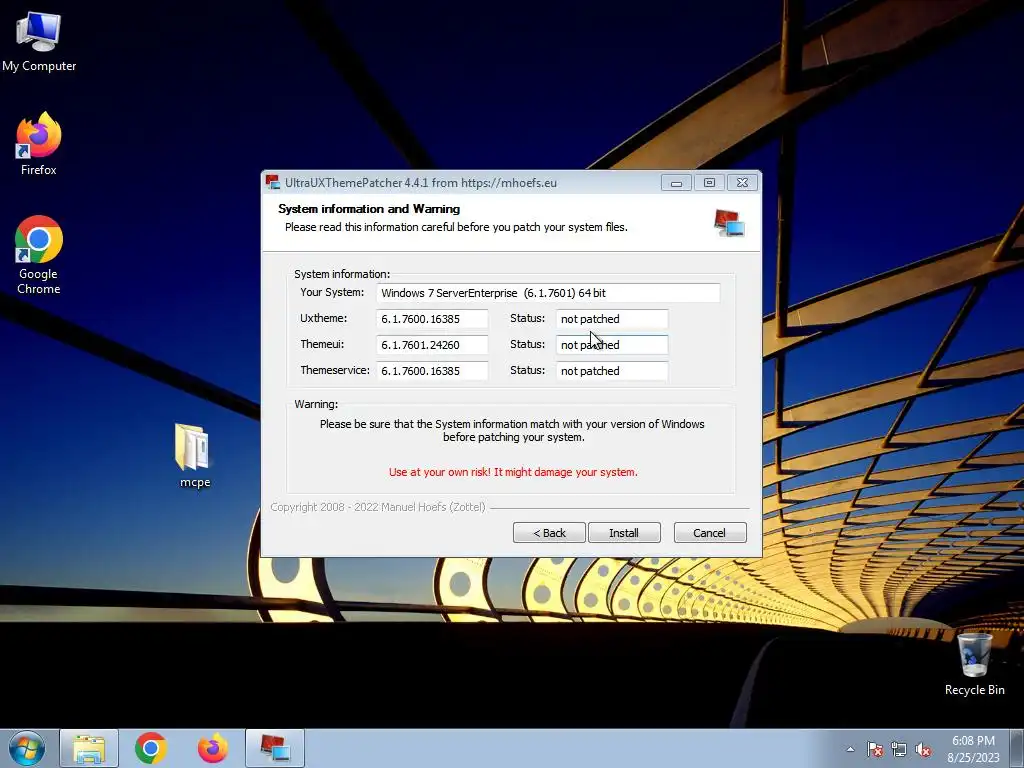1024x768 pixels.
Task: Click the Show desktop strip on taskbar
Action: tap(1017, 749)
